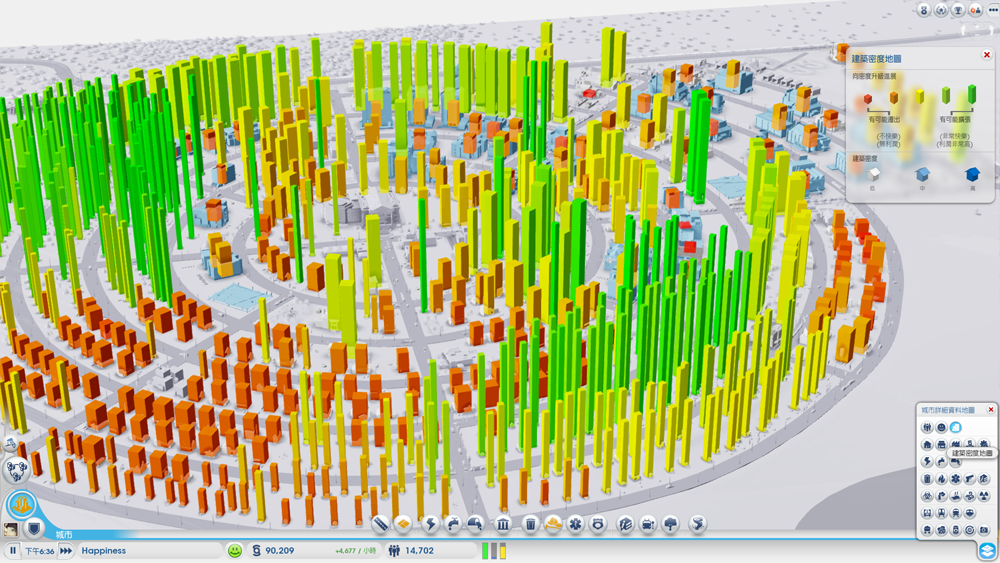Open the Sewage menu in bottom toolbar

pos(475,524)
